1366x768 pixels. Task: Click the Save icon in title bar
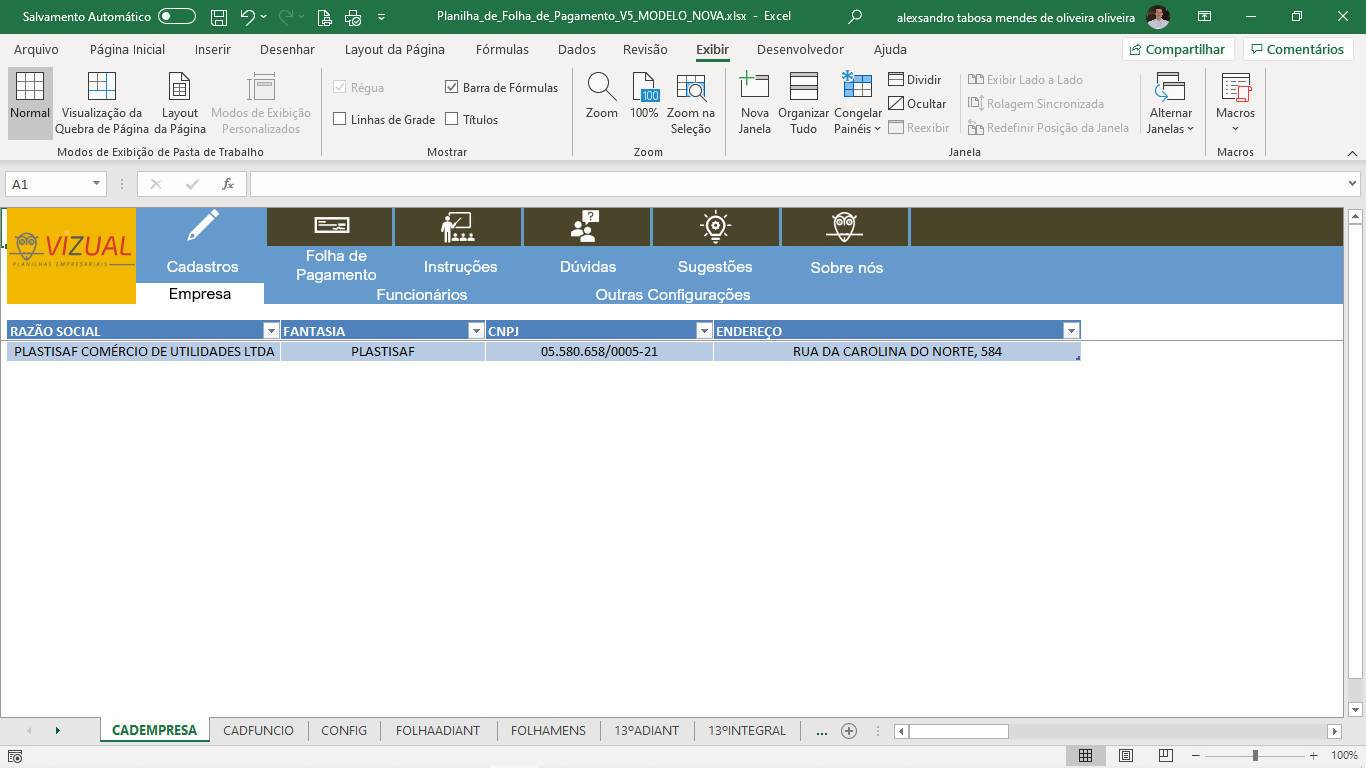[x=219, y=17]
